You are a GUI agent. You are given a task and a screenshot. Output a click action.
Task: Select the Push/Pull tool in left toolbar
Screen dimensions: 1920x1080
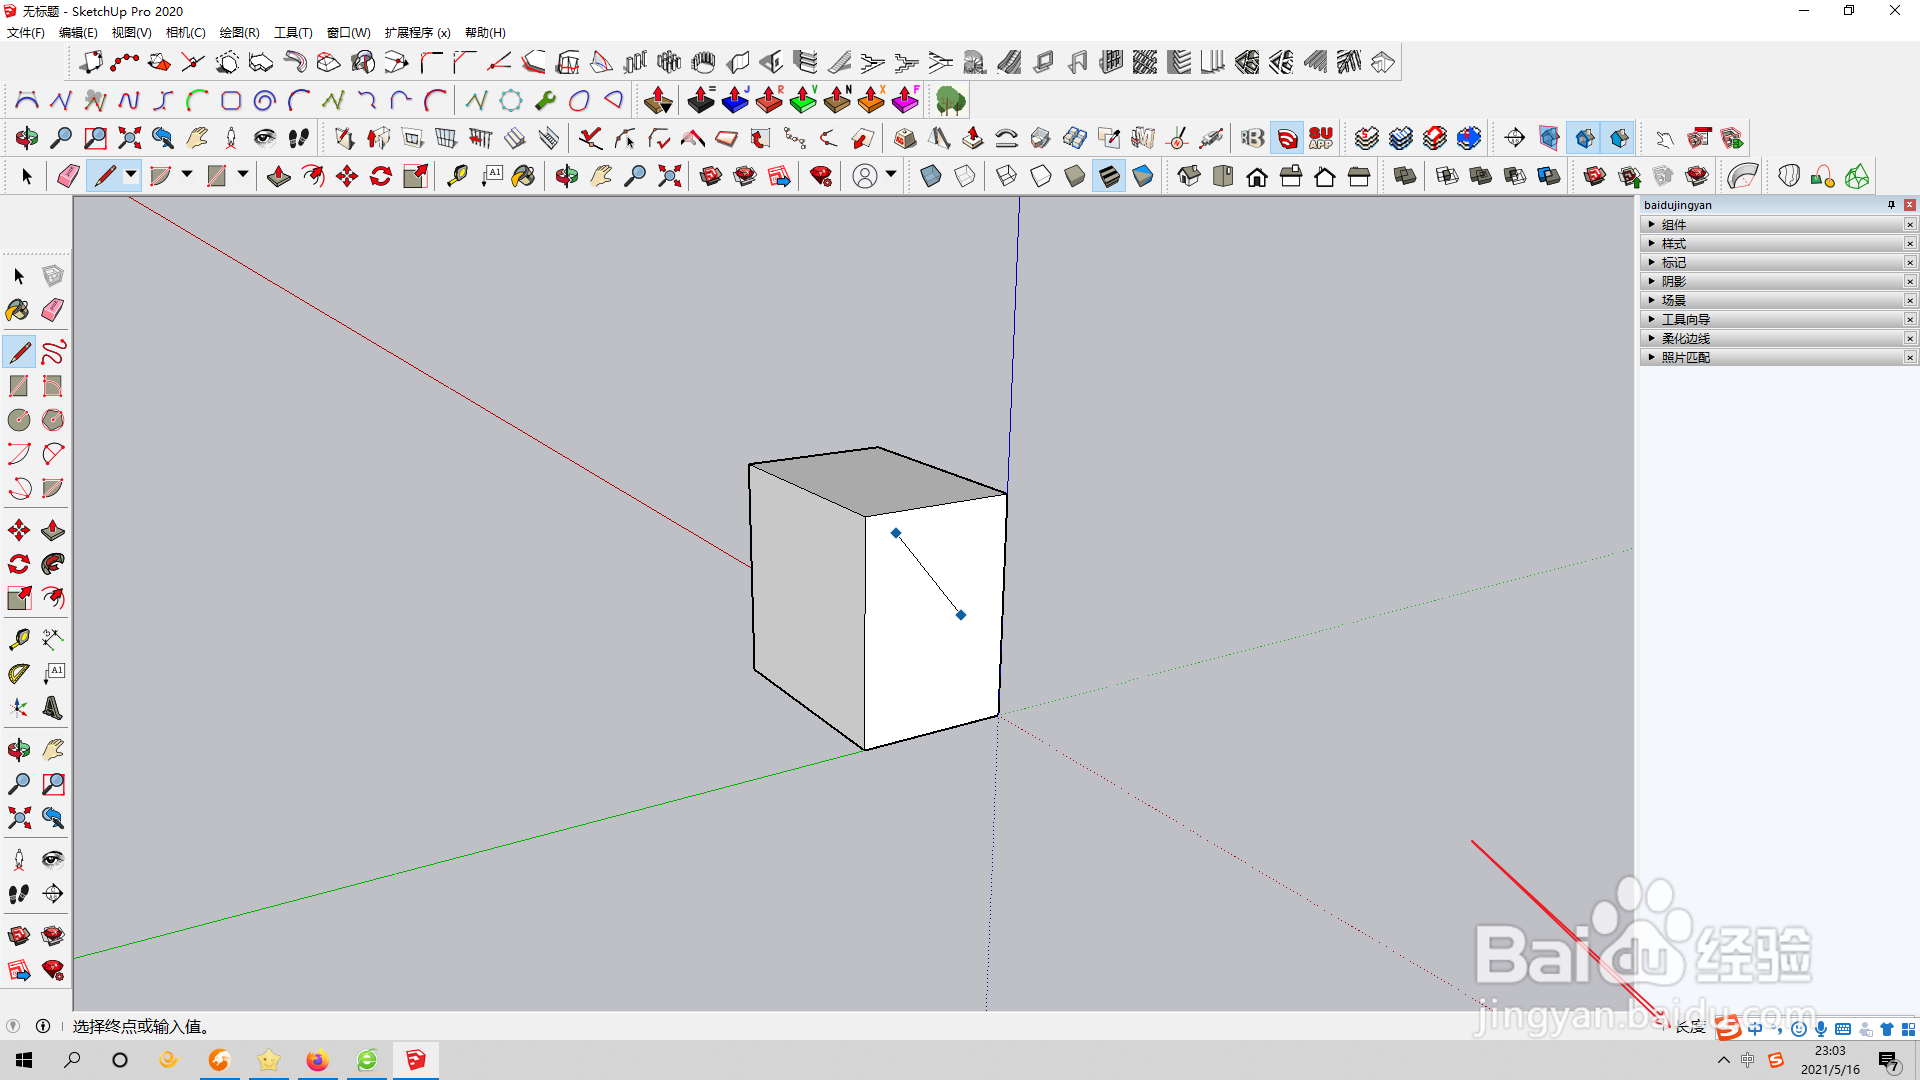(53, 530)
